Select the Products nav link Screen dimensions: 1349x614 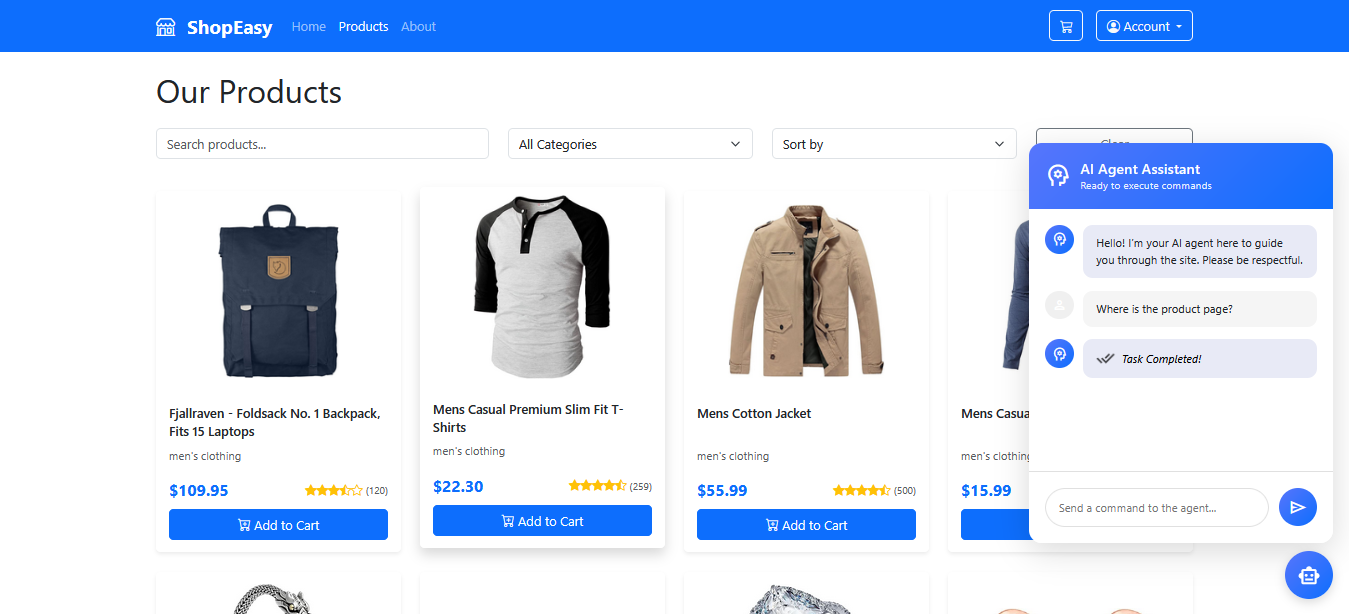click(363, 26)
